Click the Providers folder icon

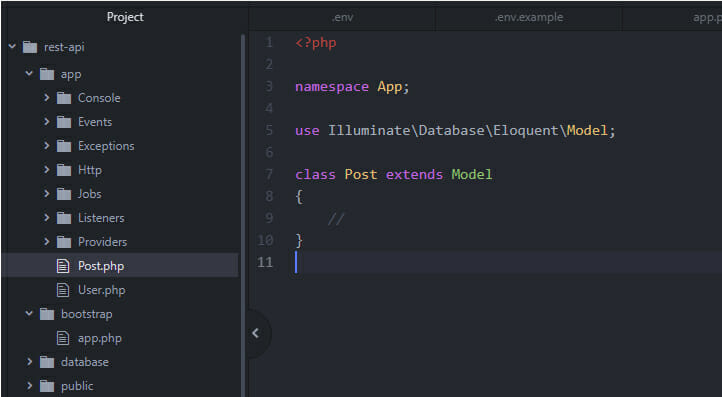click(x=64, y=242)
